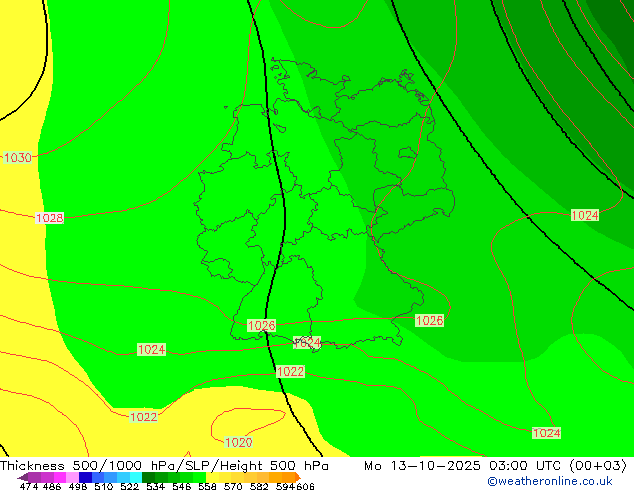The width and height of the screenshot is (634, 490).
Task: Pick the dark blue legend swatch above 510
Action: click(85, 477)
